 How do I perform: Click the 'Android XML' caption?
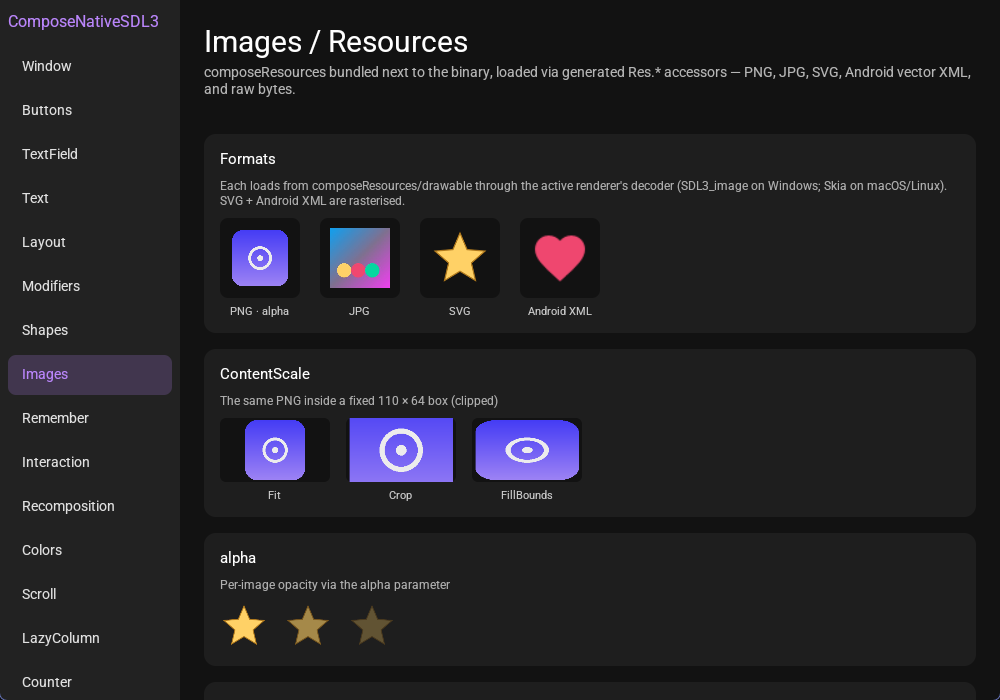tap(560, 311)
